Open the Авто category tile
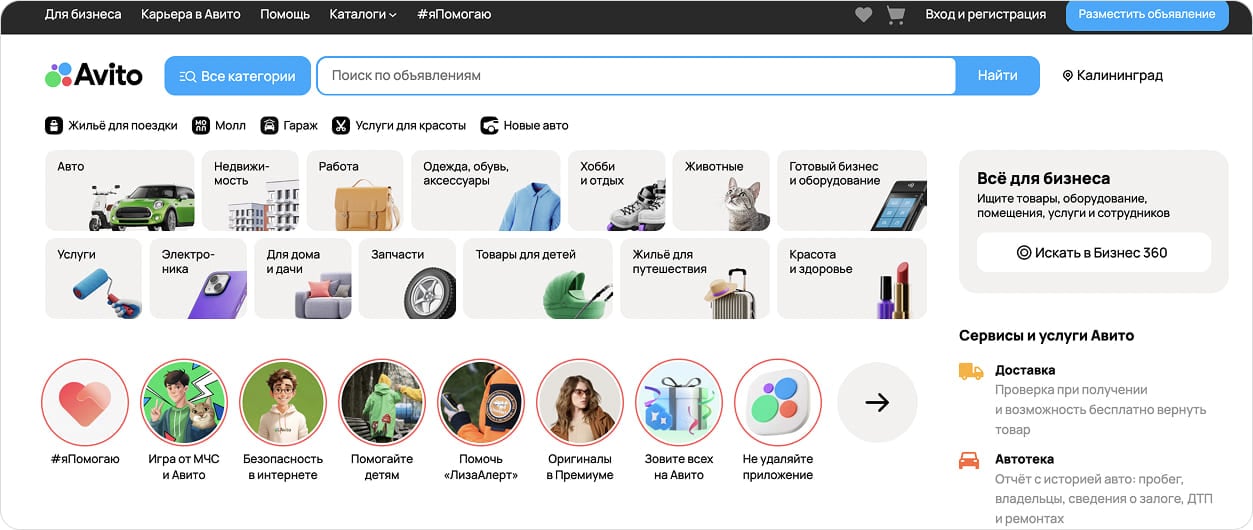The image size is (1253, 530). (120, 191)
